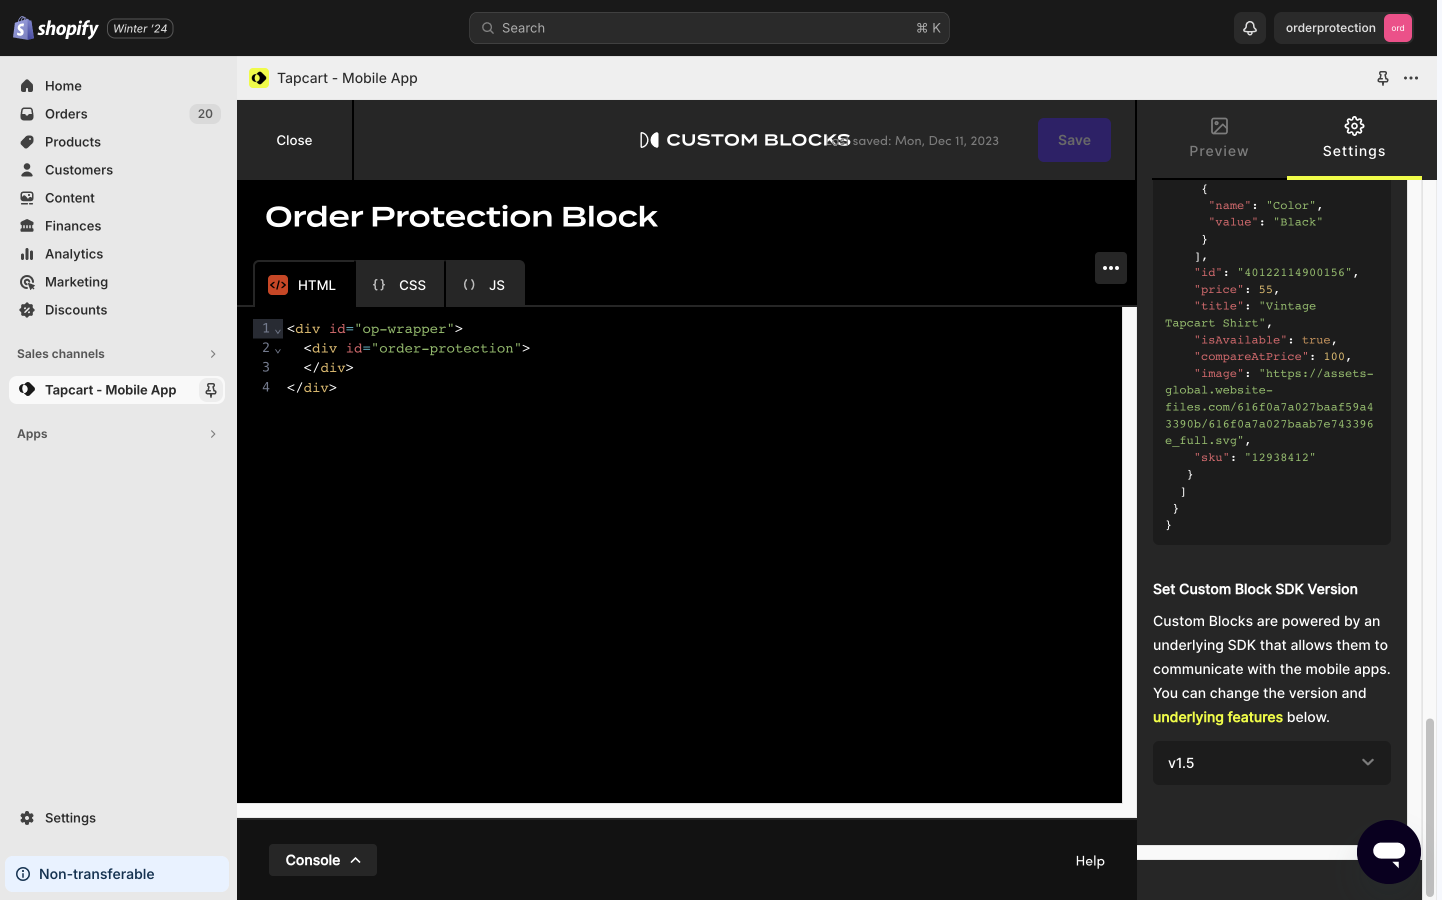Click the search magnifier icon
Image resolution: width=1442 pixels, height=900 pixels.
tap(488, 28)
